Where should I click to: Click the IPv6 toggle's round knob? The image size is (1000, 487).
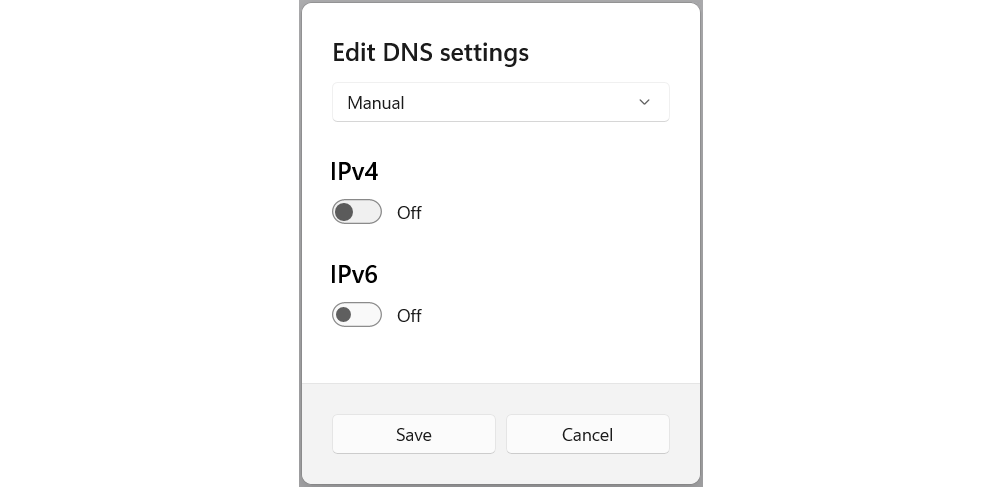pos(344,315)
